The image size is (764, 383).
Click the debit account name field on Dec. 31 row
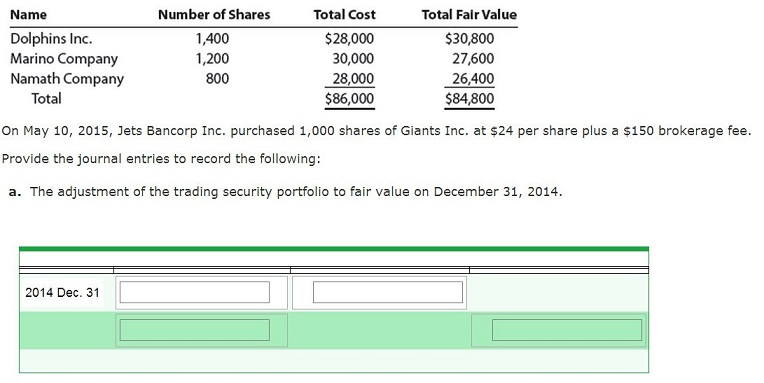pos(194,292)
